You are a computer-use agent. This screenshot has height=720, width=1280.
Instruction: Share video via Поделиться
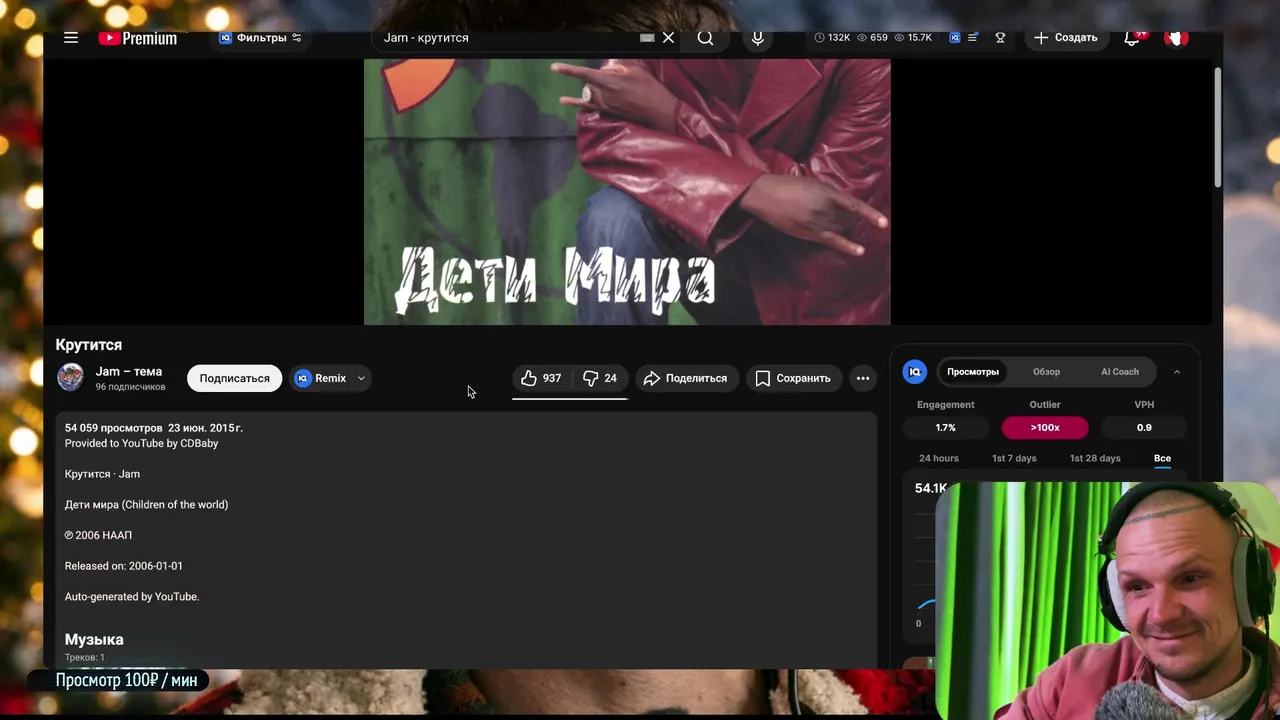tap(686, 378)
